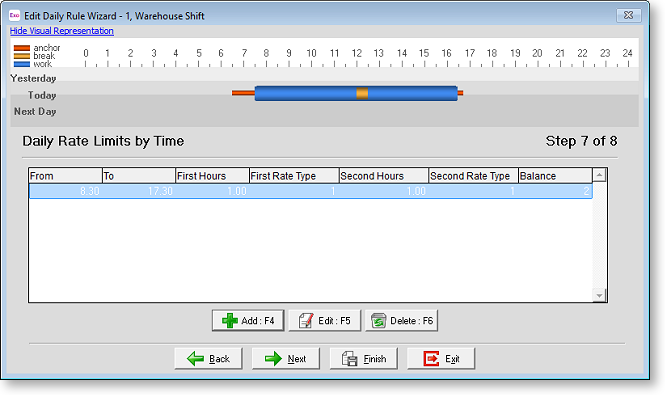Click the Edit notepad pencil icon
Image resolution: width=665 pixels, height=395 pixels.
(x=306, y=320)
